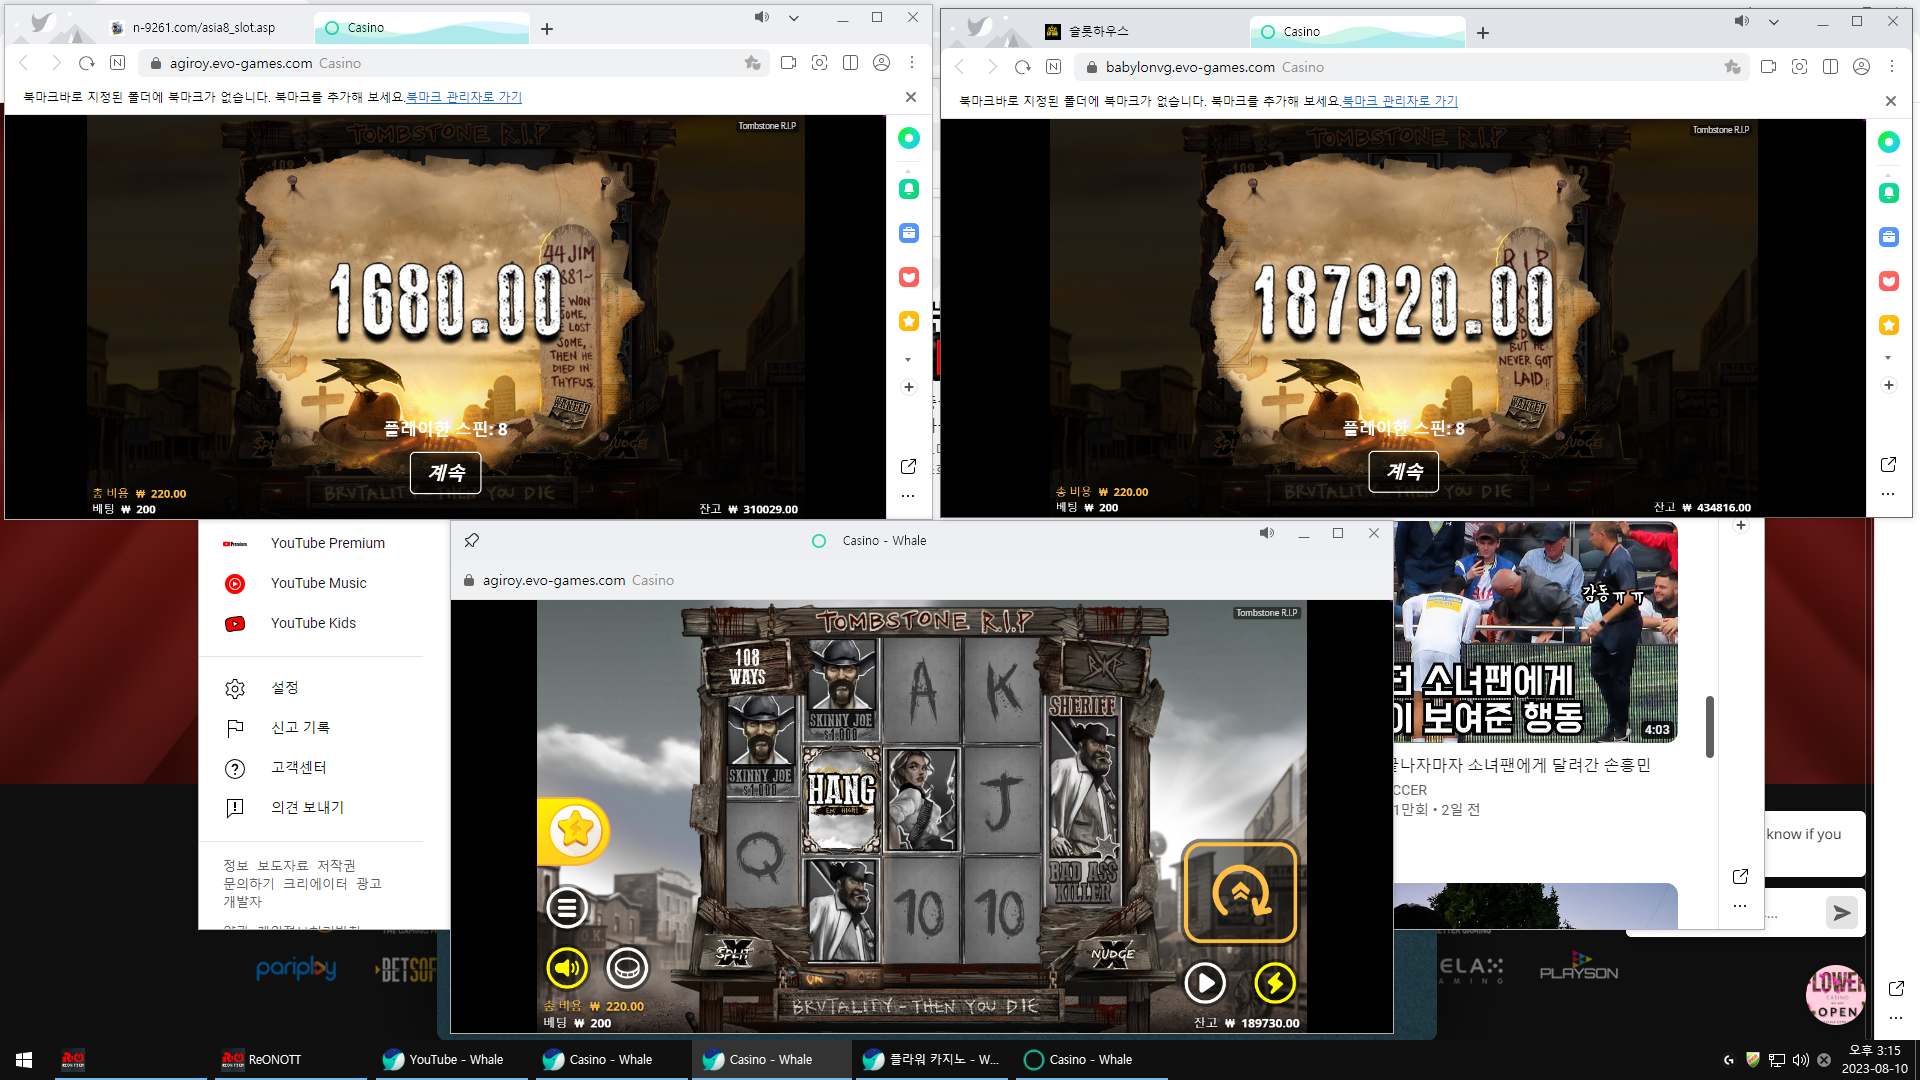Expand left browser sidebar more arrow
Image resolution: width=1920 pixels, height=1080 pixels.
[908, 359]
